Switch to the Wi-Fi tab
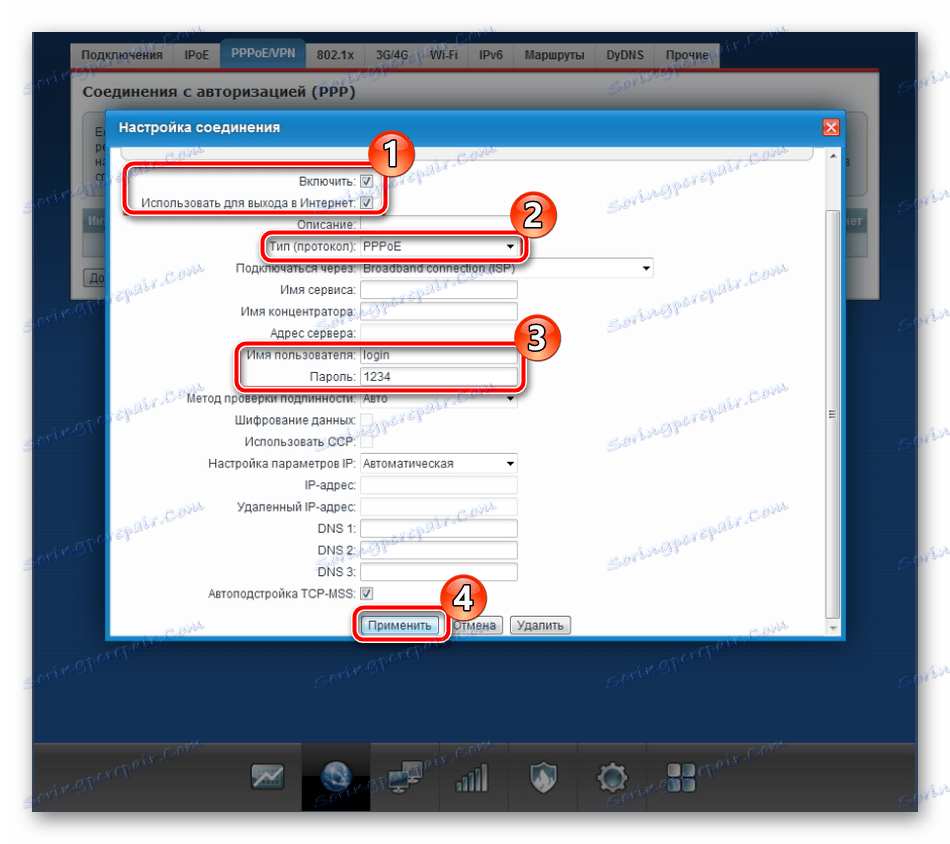The height and width of the screenshot is (844, 950). [x=443, y=55]
